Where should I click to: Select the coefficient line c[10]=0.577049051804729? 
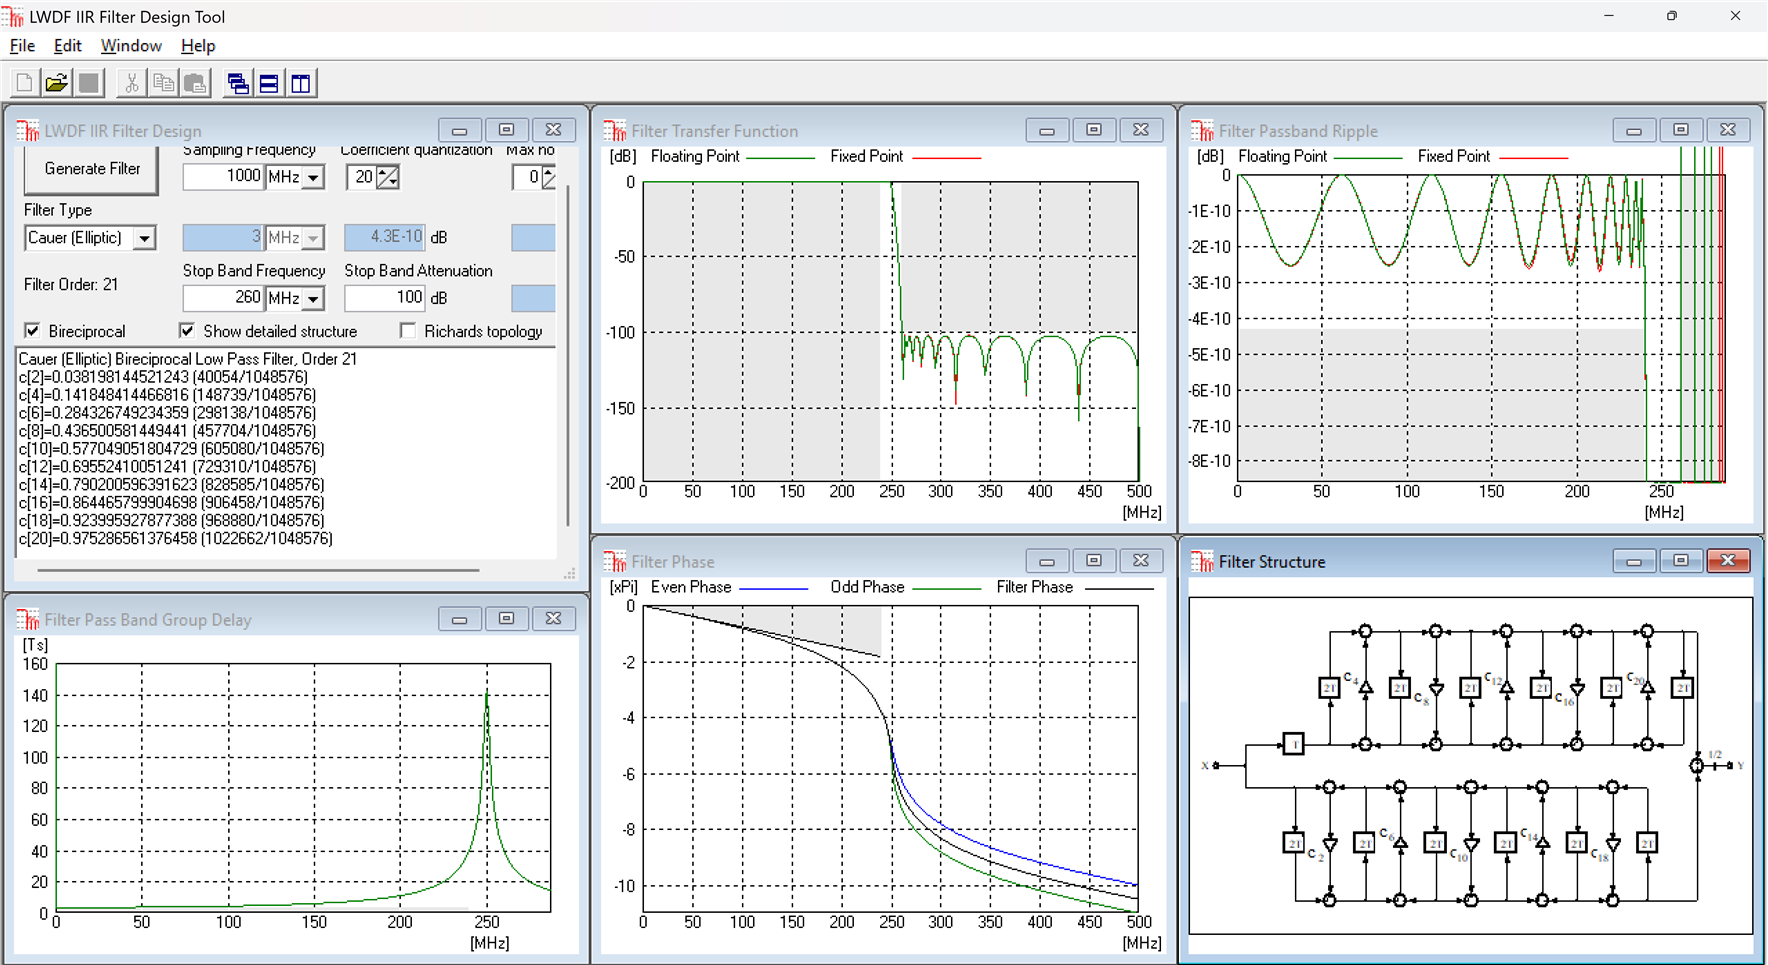point(171,449)
